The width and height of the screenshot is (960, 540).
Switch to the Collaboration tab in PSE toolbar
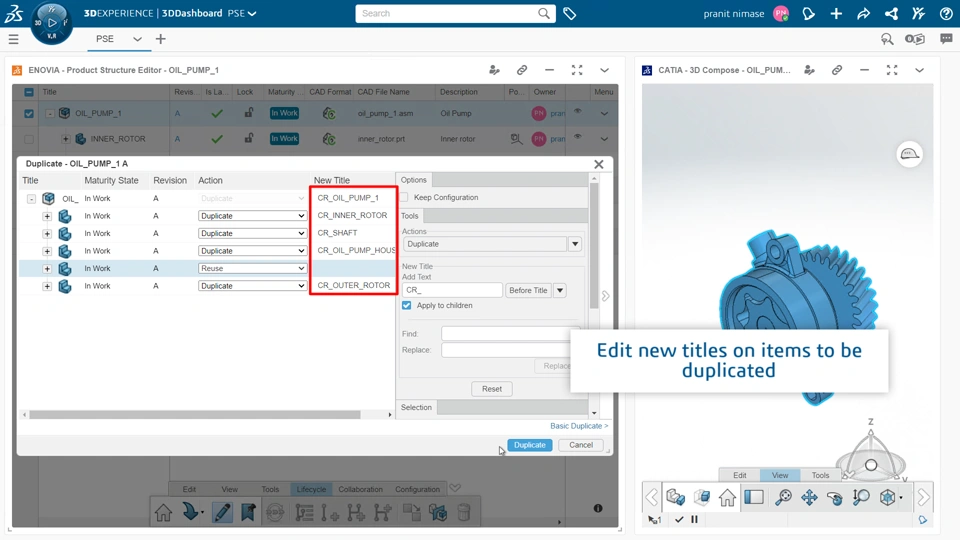click(x=361, y=489)
